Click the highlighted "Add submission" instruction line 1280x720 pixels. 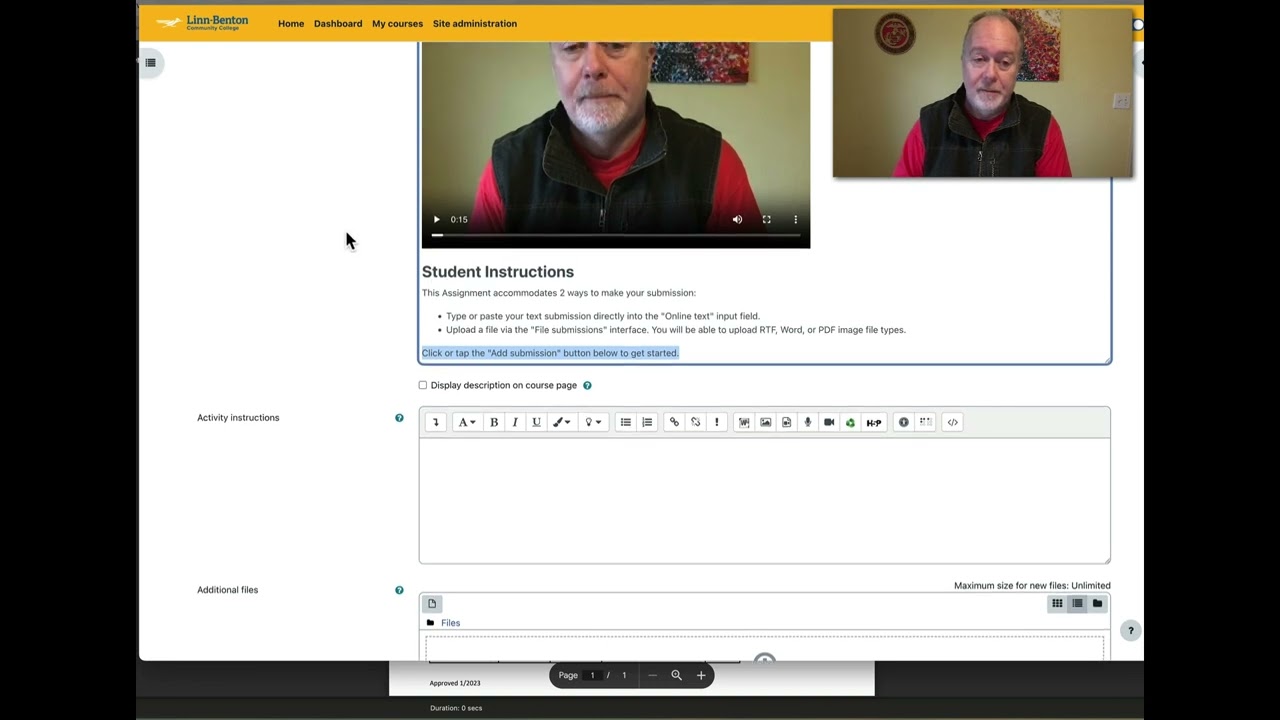550,353
